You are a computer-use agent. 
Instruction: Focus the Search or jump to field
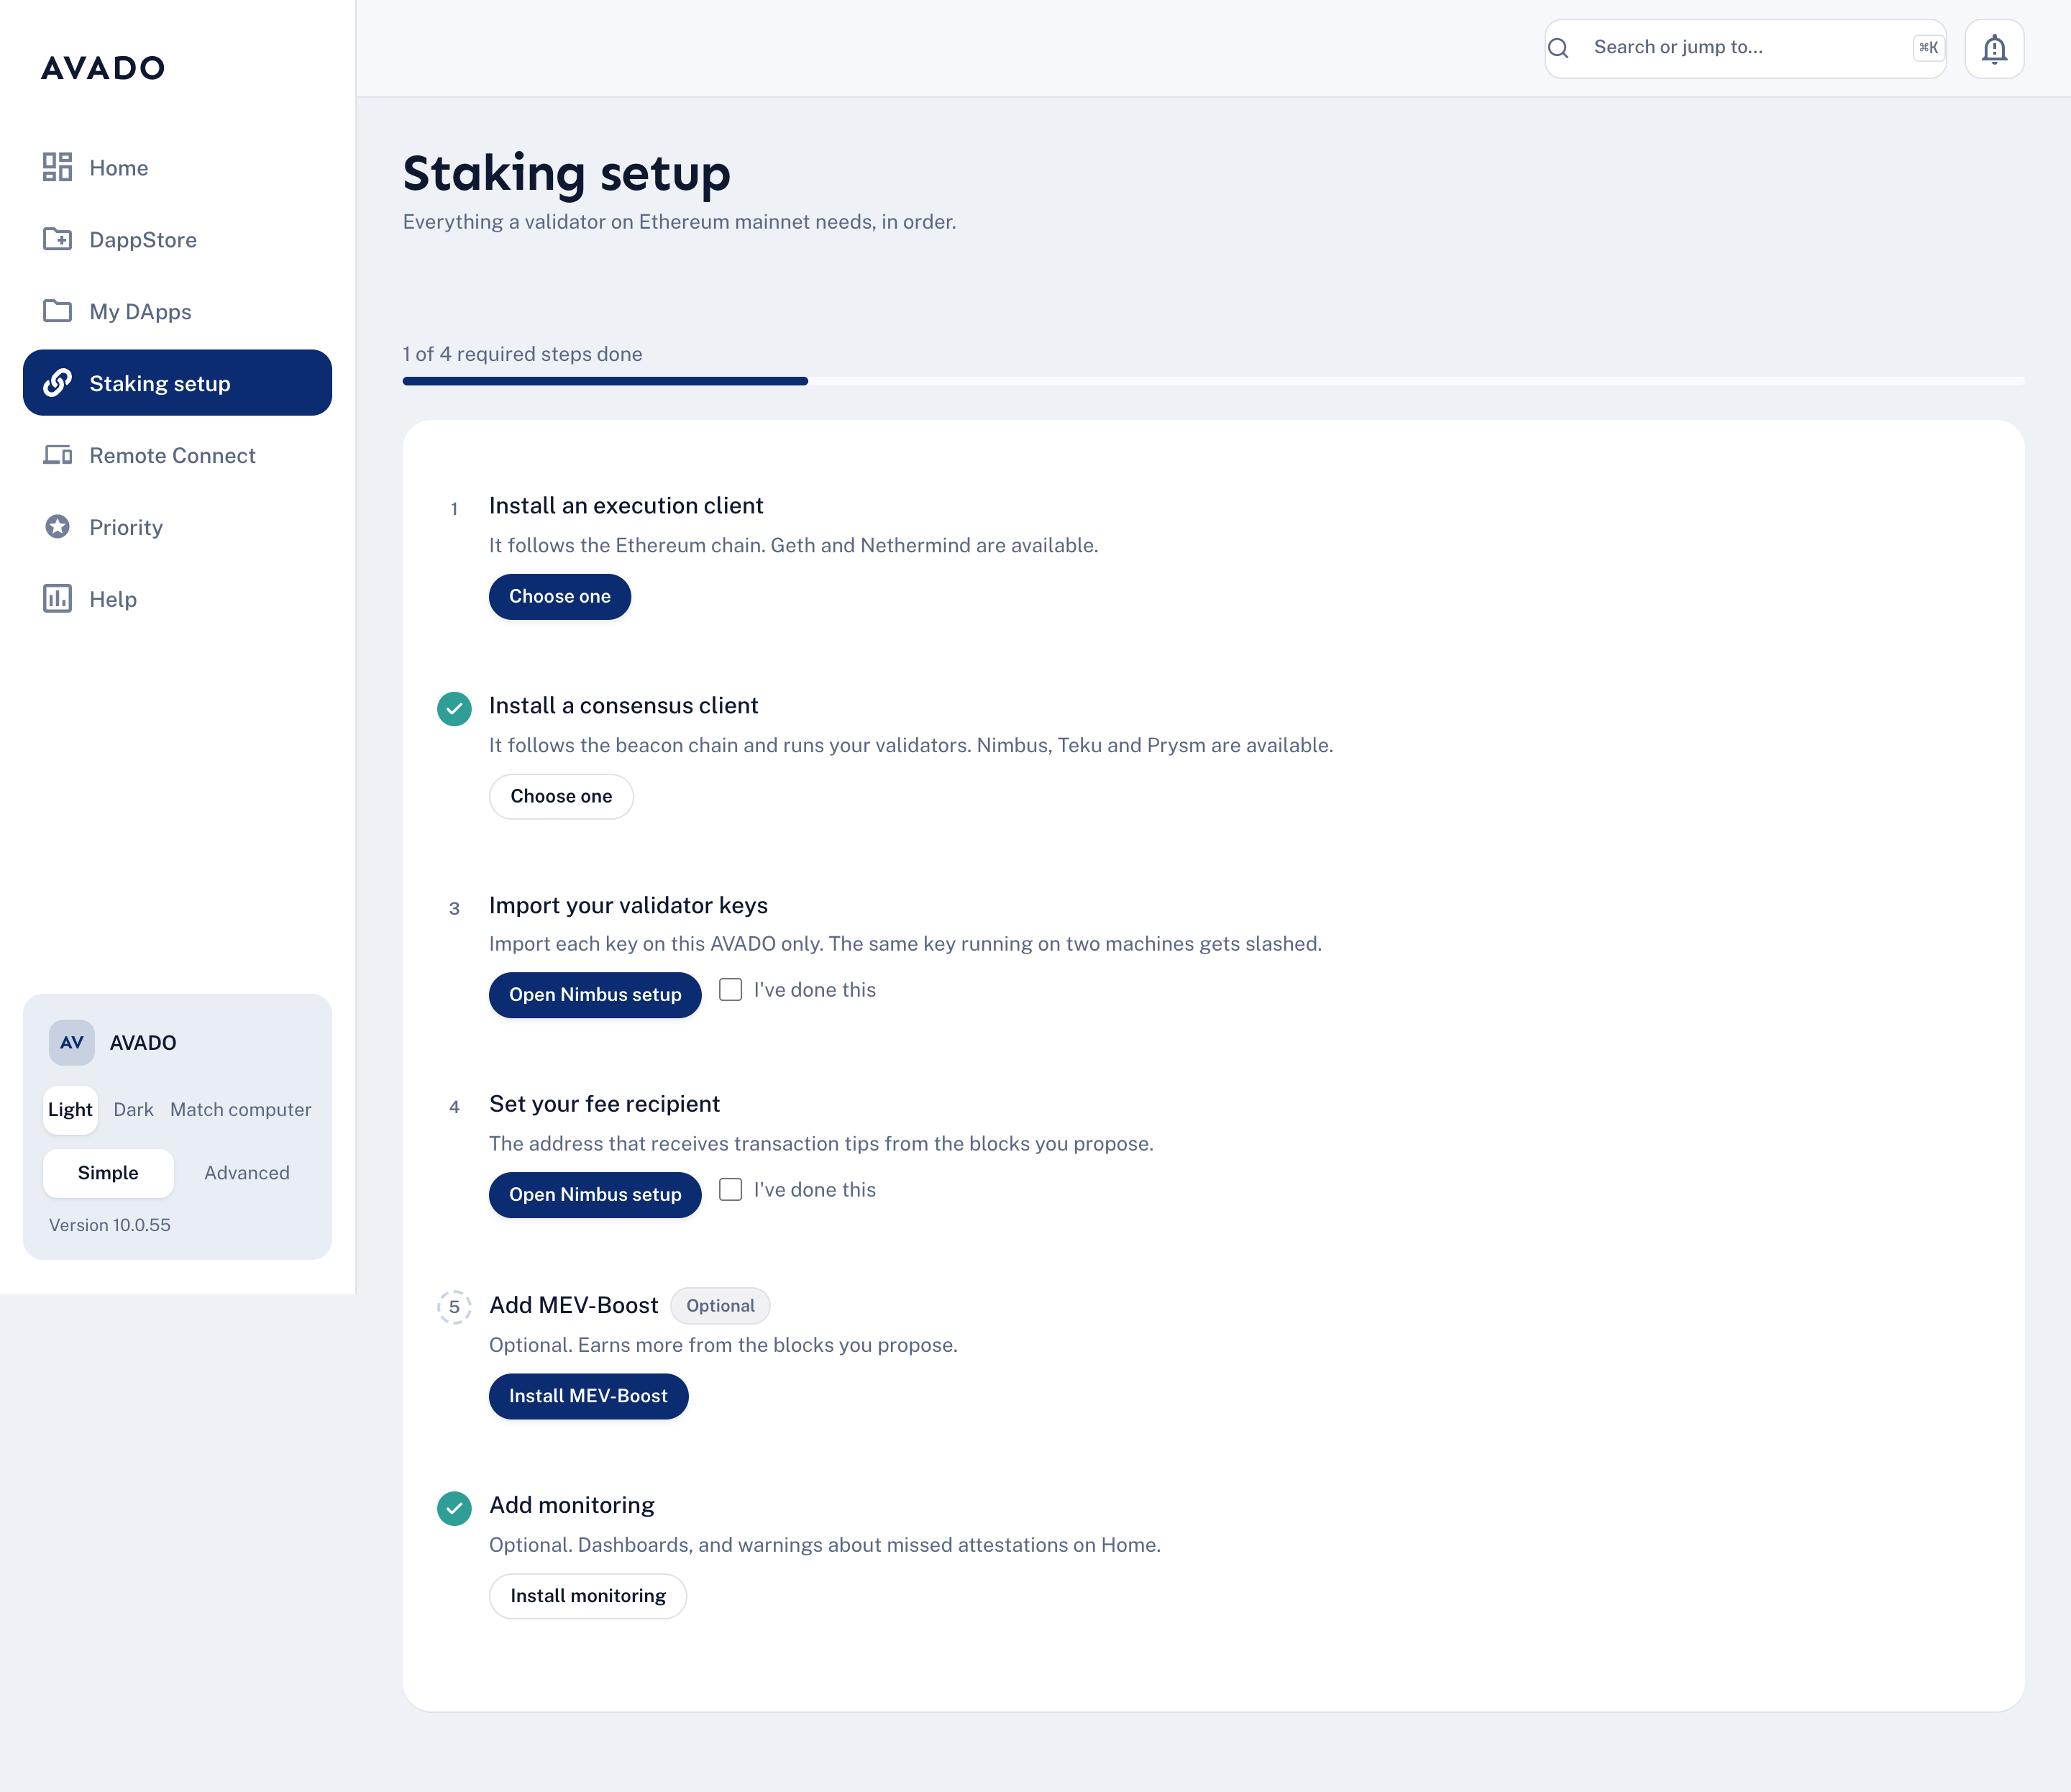coord(1745,48)
